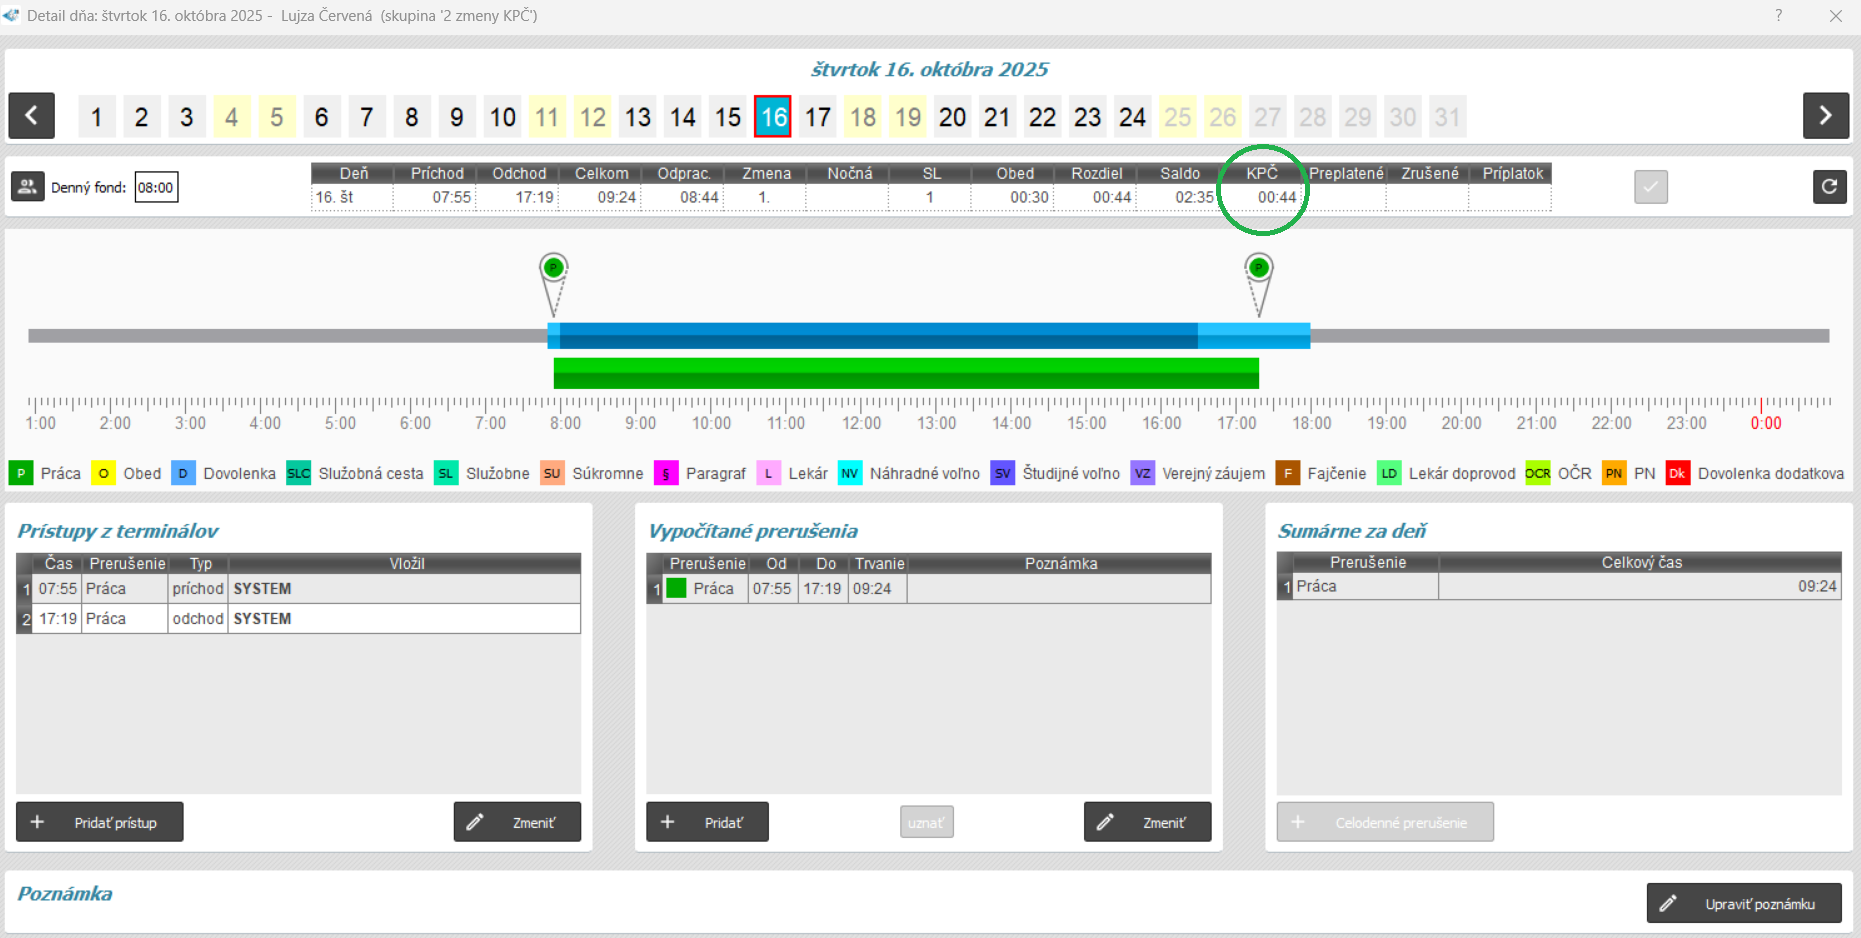1861x938 pixels.
Task: Select the Fajčenie legend icon
Action: coord(1287,473)
